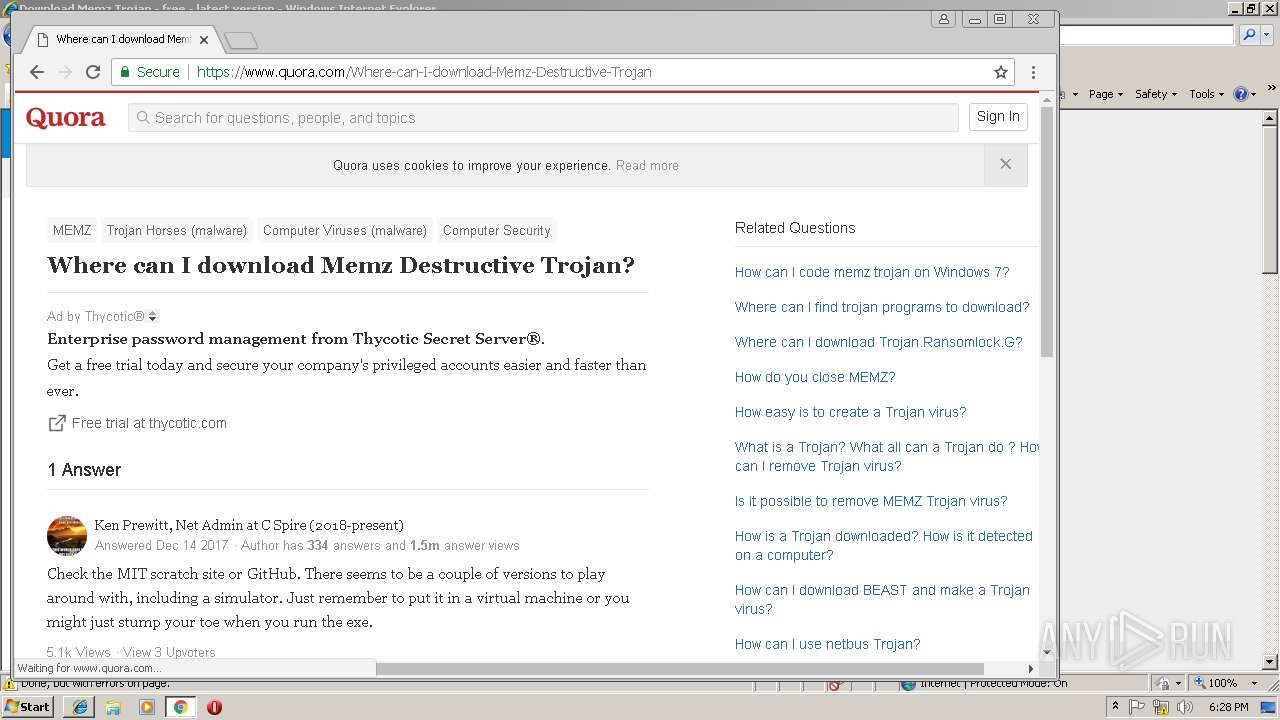Open 'How do you close MEMZ?' question
This screenshot has height=720, width=1280.
pos(815,377)
